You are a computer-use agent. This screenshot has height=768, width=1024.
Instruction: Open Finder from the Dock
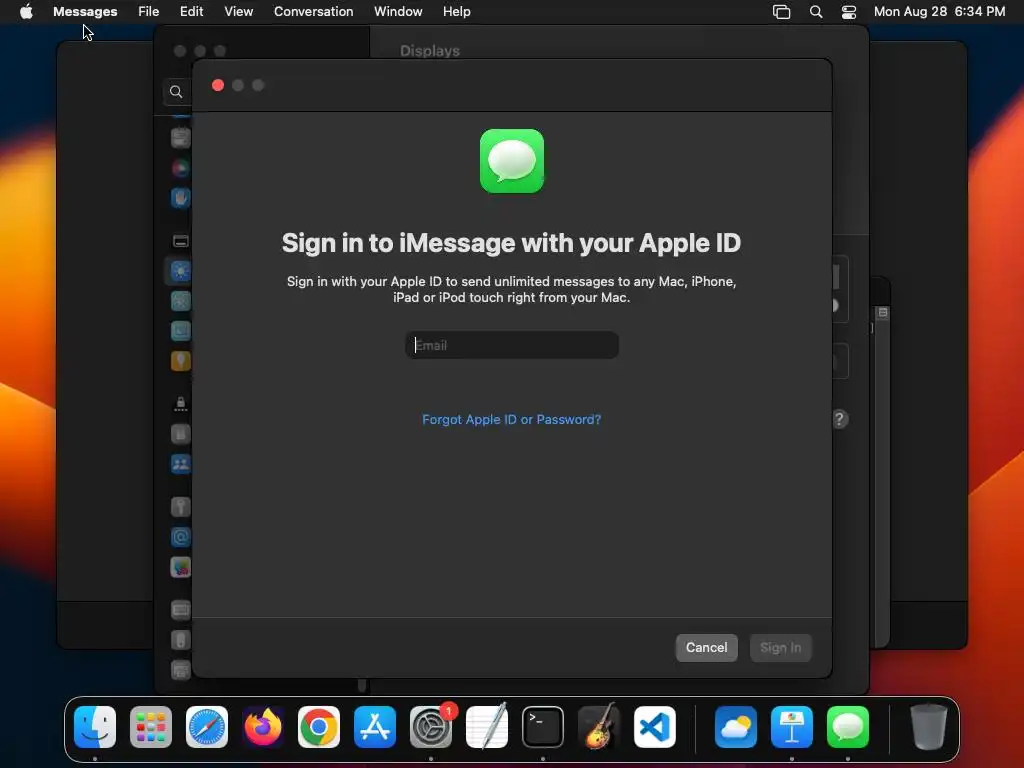95,727
